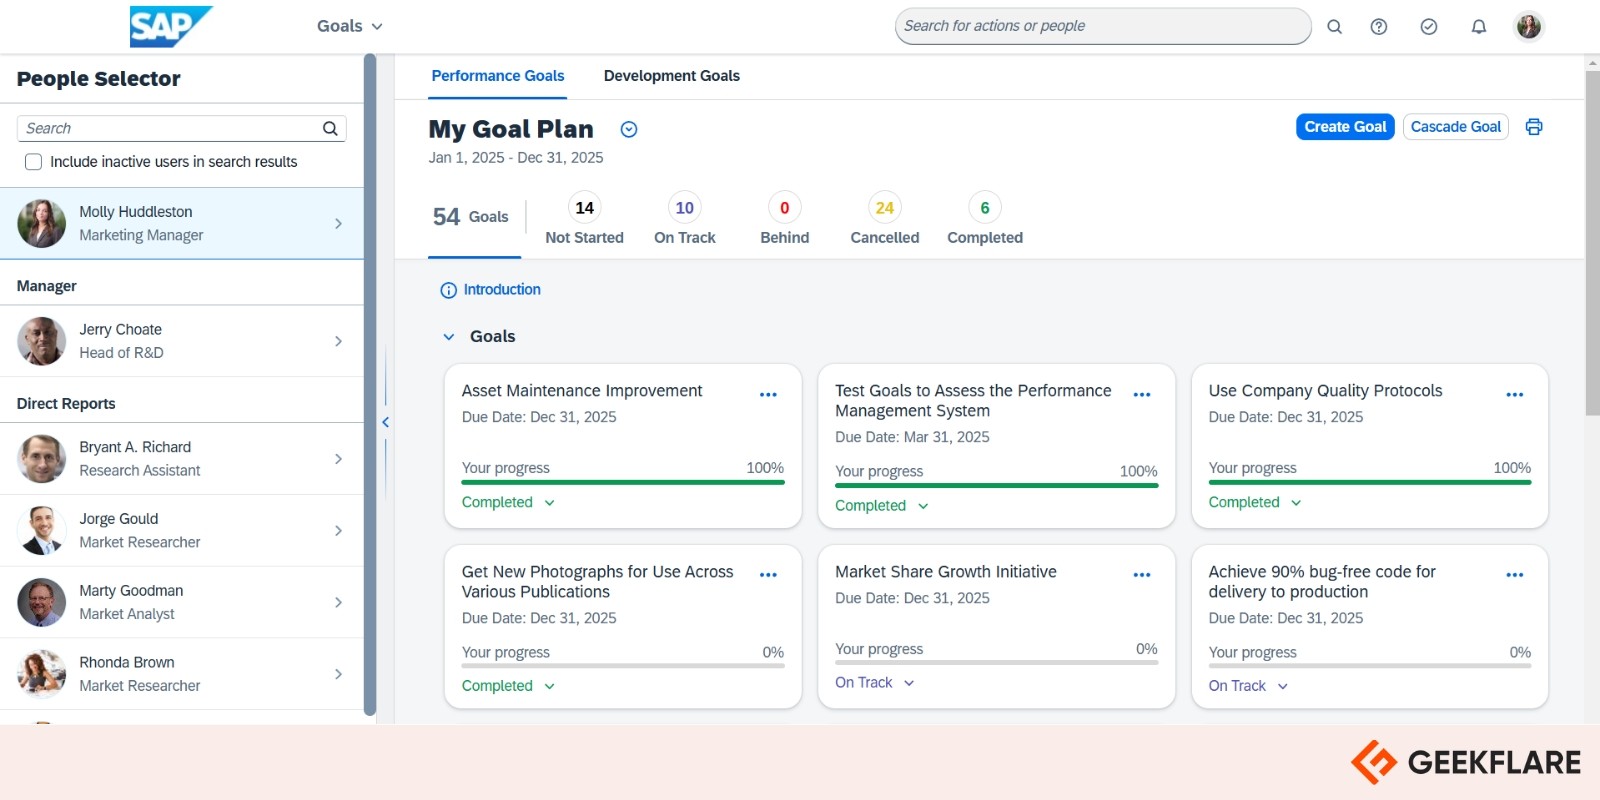Click Molly Huddleston's photo

point(42,223)
